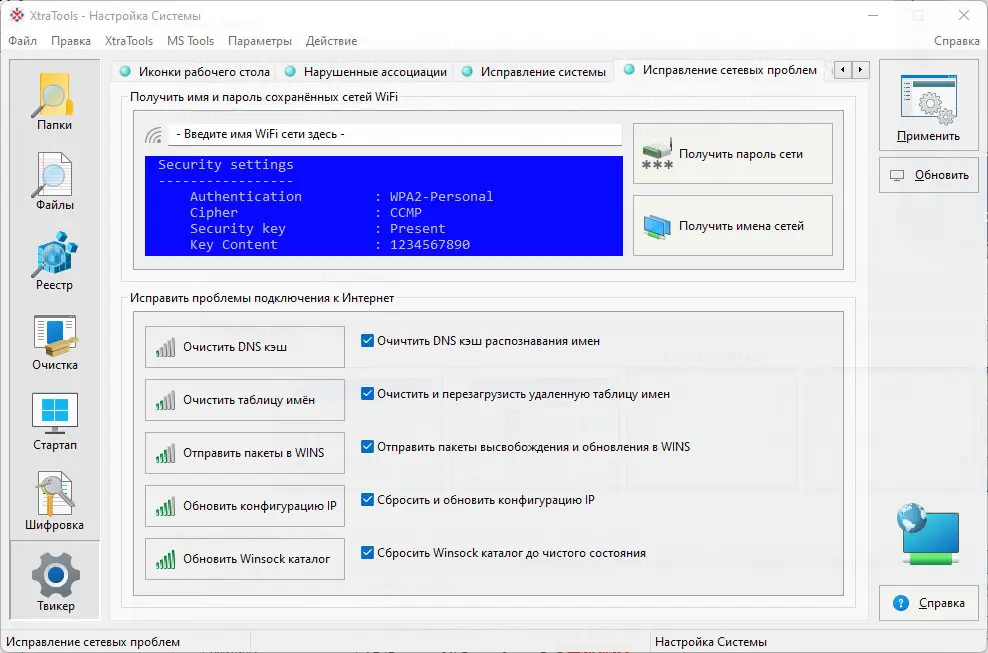Open the Файлы section in sidebar
This screenshot has width=988, height=653.
point(54,182)
